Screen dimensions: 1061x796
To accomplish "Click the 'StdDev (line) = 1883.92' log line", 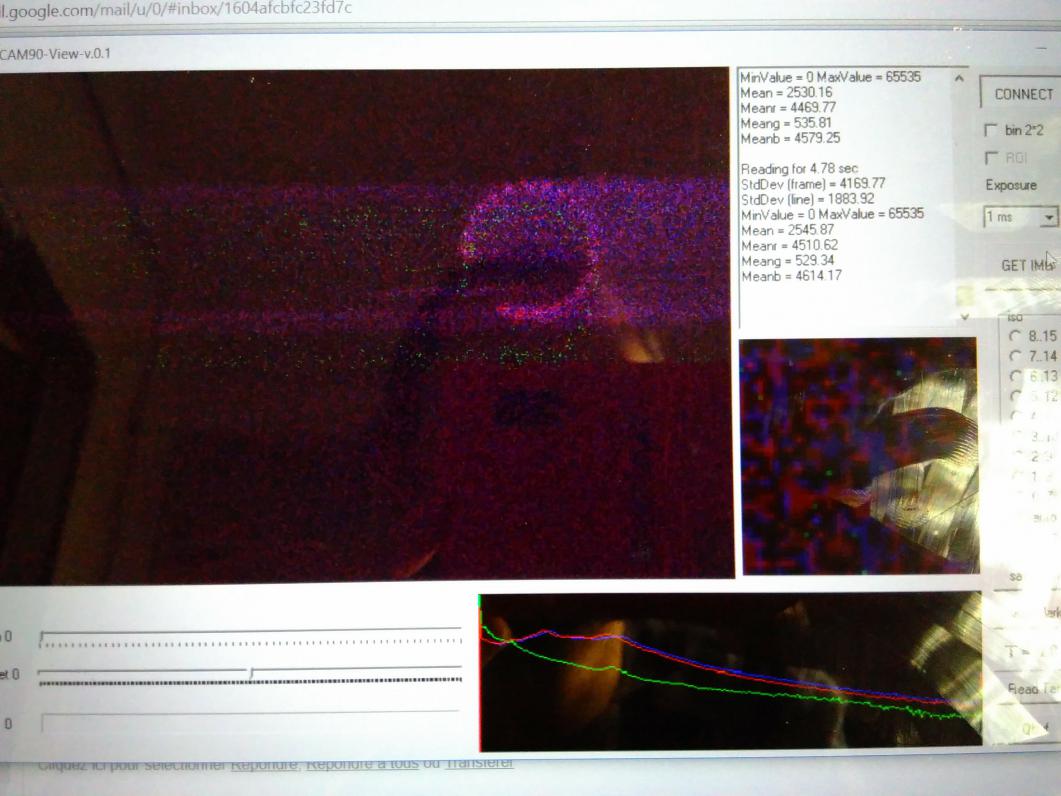I will 807,200.
